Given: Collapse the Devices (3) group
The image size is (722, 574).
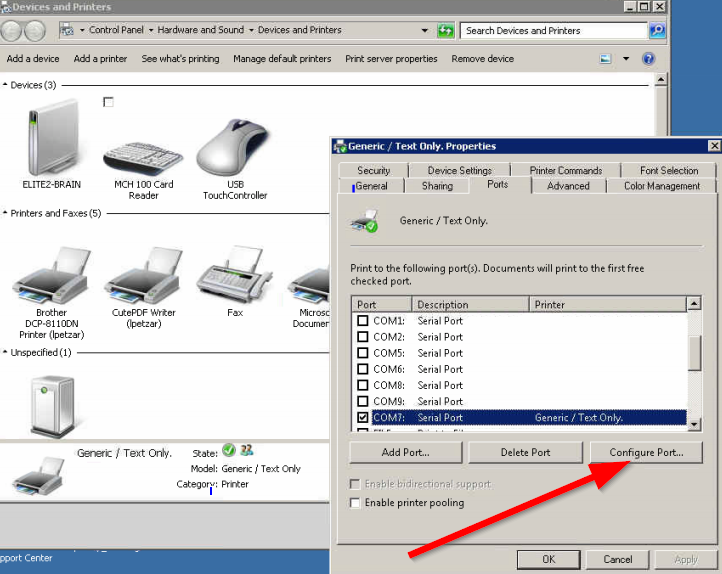Looking at the screenshot, I should (x=5, y=85).
